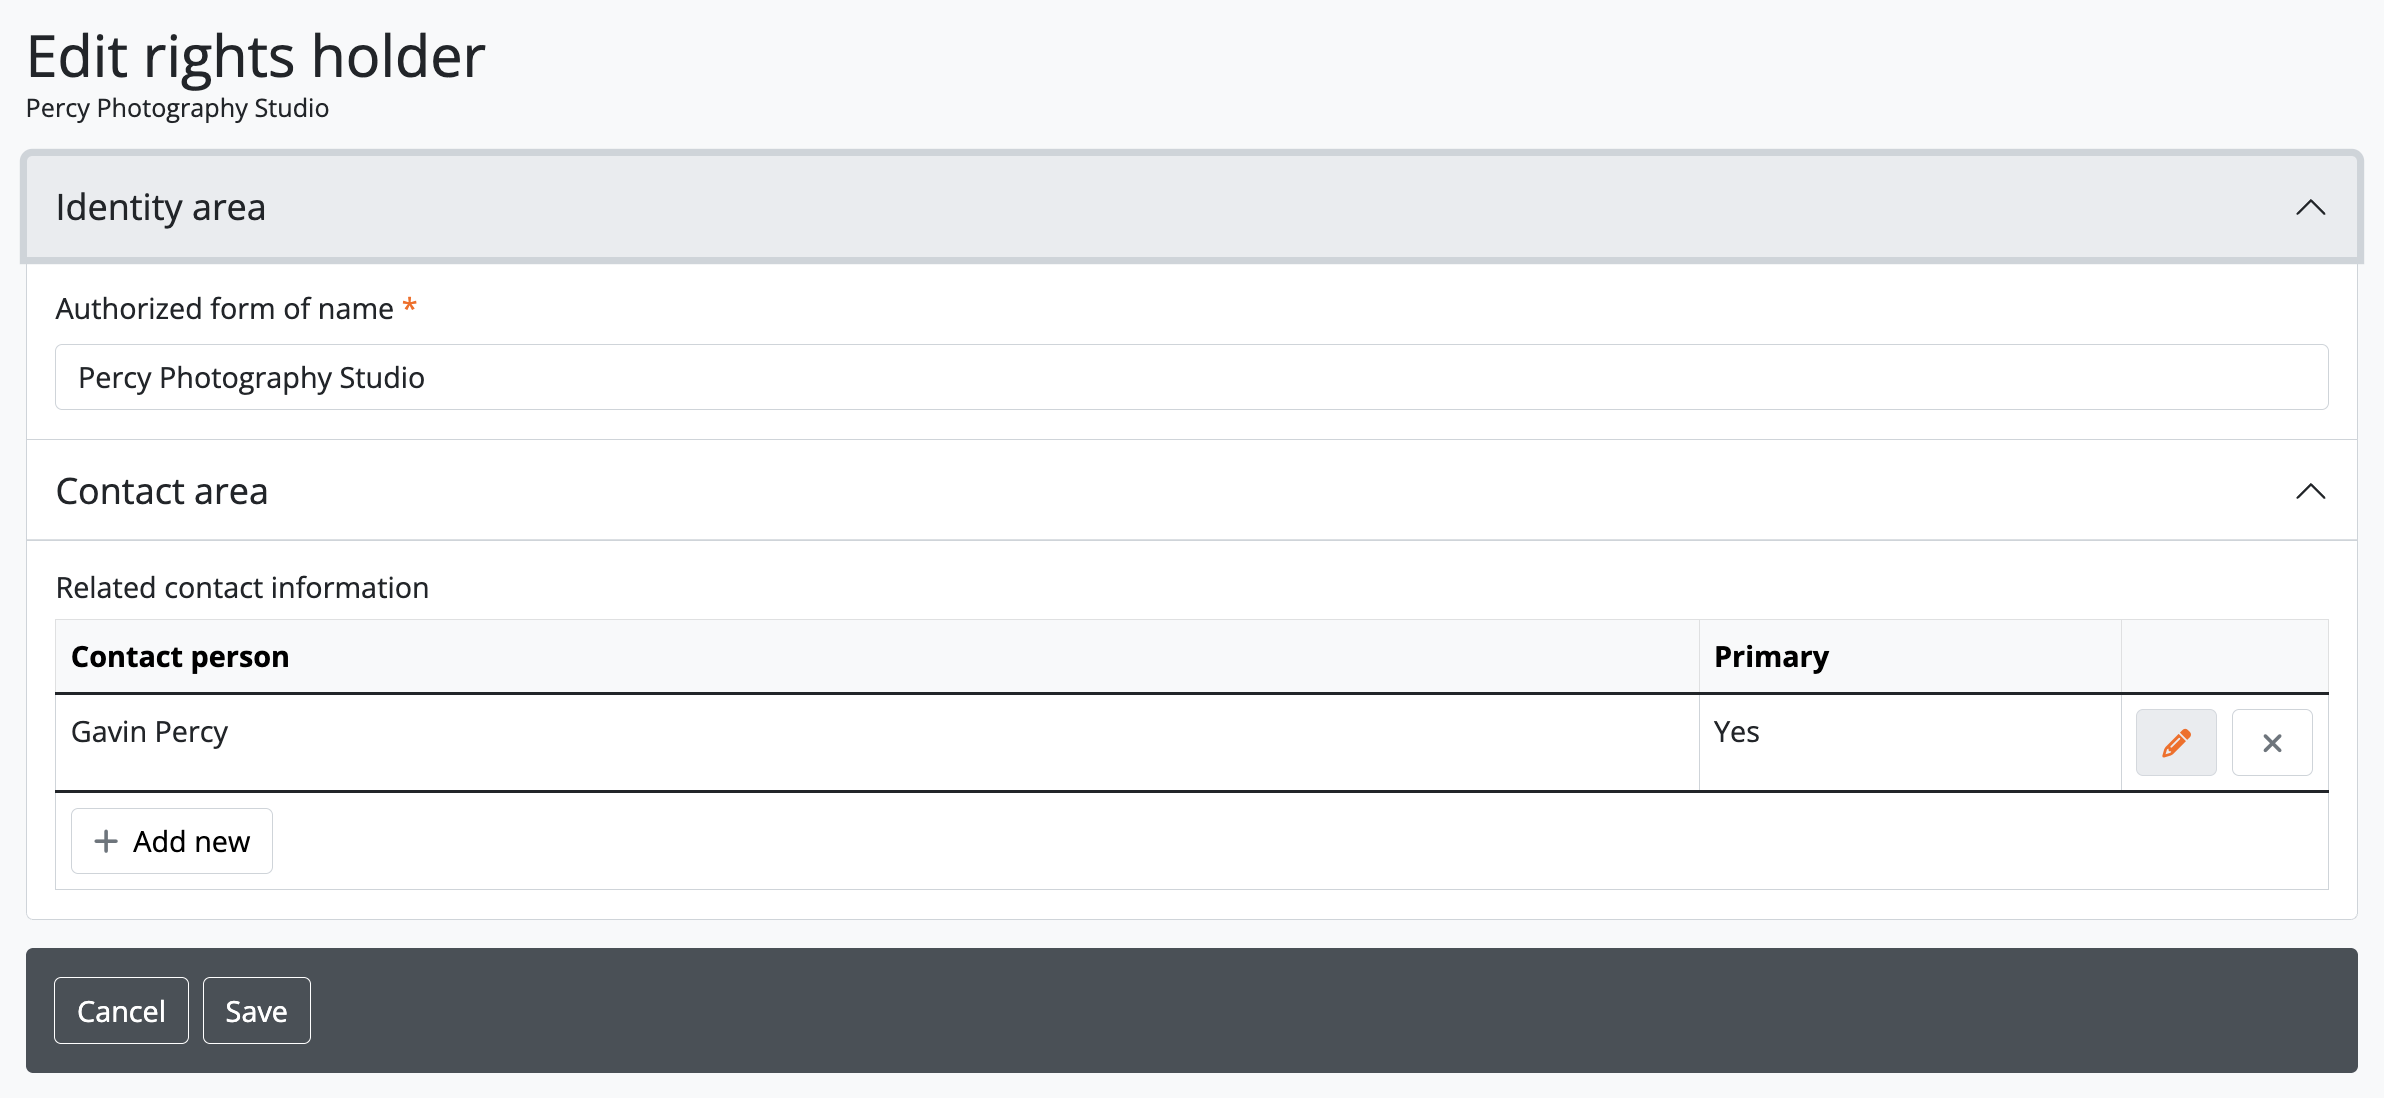
Task: Edit the Gavin Percy contact with the pencil icon
Action: point(2175,743)
